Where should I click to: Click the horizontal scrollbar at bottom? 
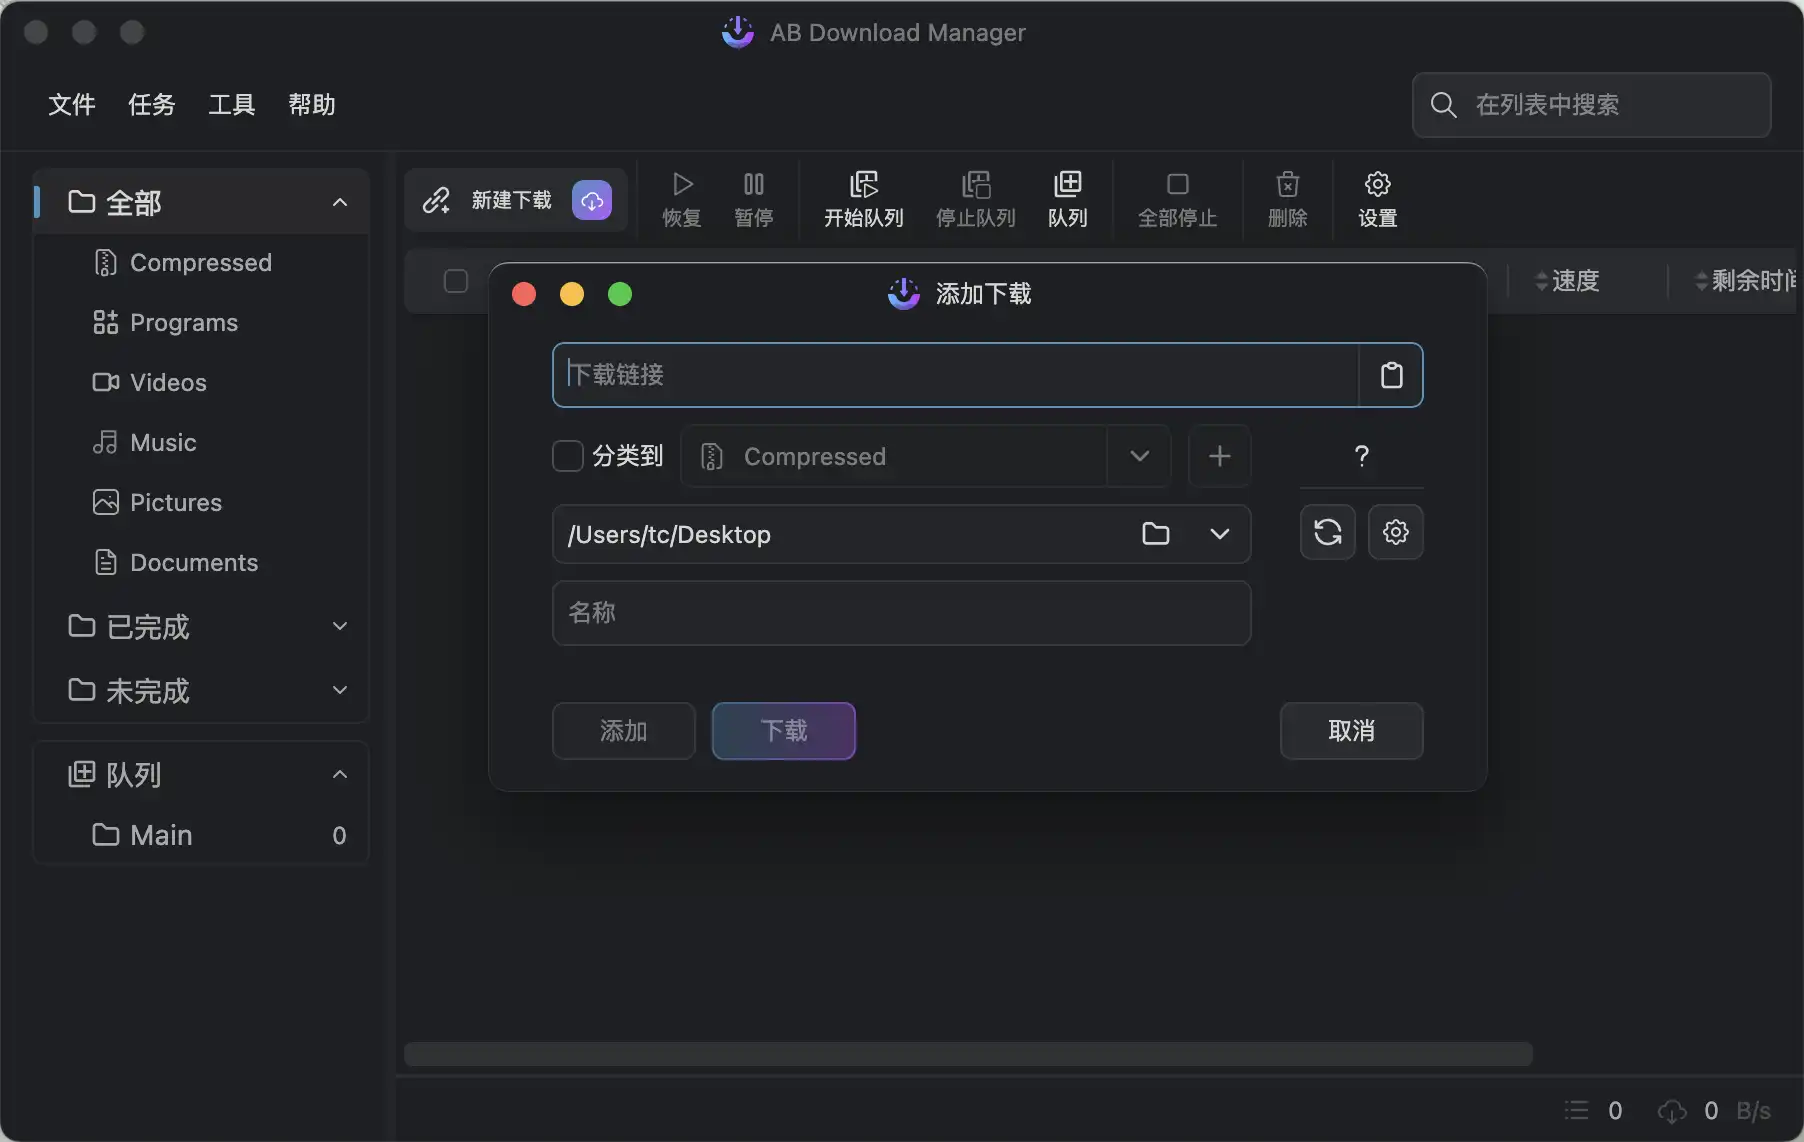click(968, 1054)
